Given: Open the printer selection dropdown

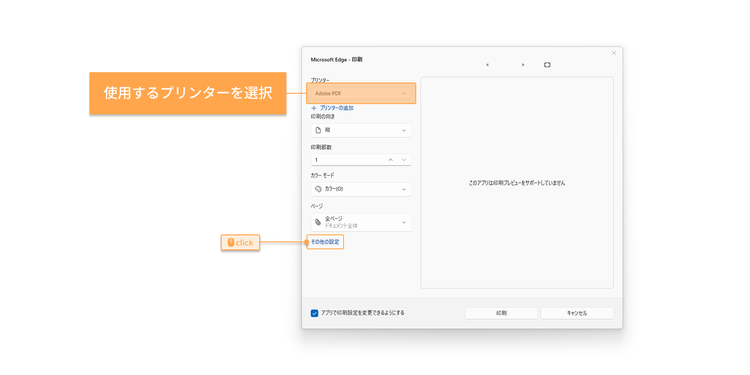Looking at the screenshot, I should click(361, 93).
